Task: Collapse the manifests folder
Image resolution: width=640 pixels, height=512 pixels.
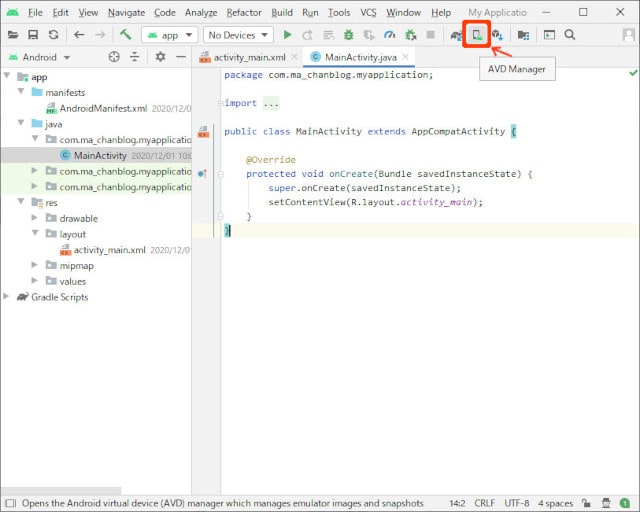Action: tap(21, 91)
